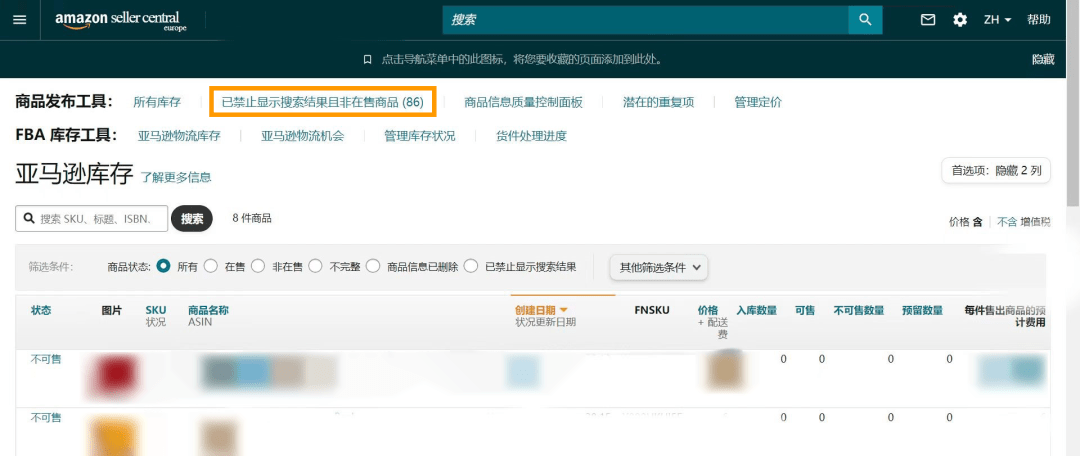
Task: Open the 所有库存 tab
Action: [x=157, y=102]
